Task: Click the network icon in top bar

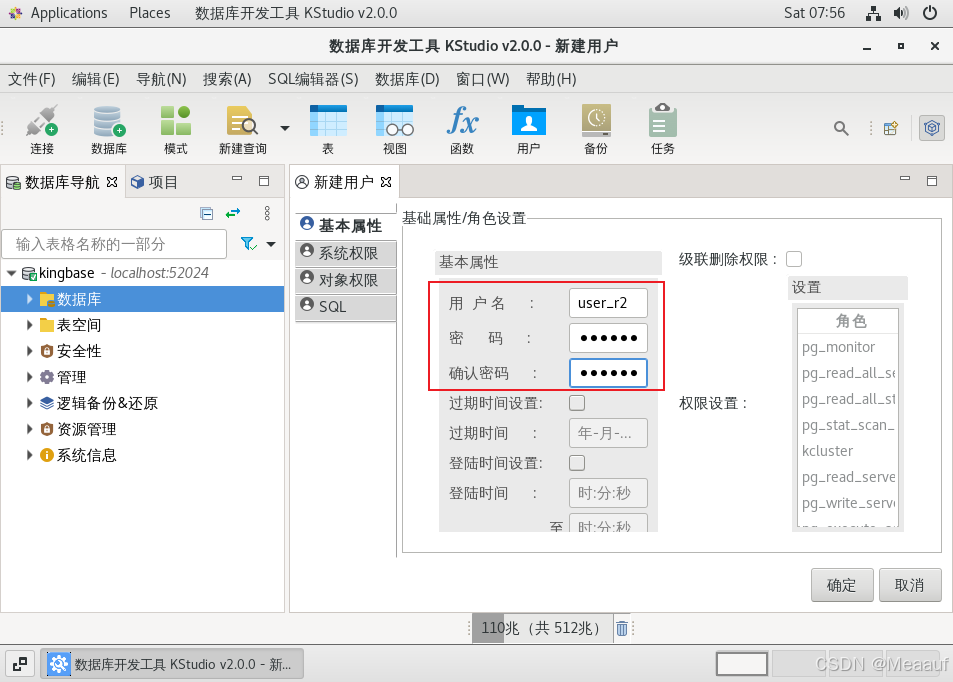Action: tap(873, 13)
